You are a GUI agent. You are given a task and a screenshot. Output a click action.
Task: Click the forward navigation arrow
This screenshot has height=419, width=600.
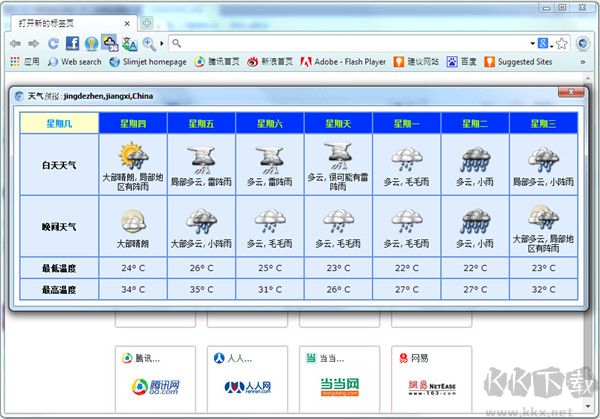tap(33, 43)
